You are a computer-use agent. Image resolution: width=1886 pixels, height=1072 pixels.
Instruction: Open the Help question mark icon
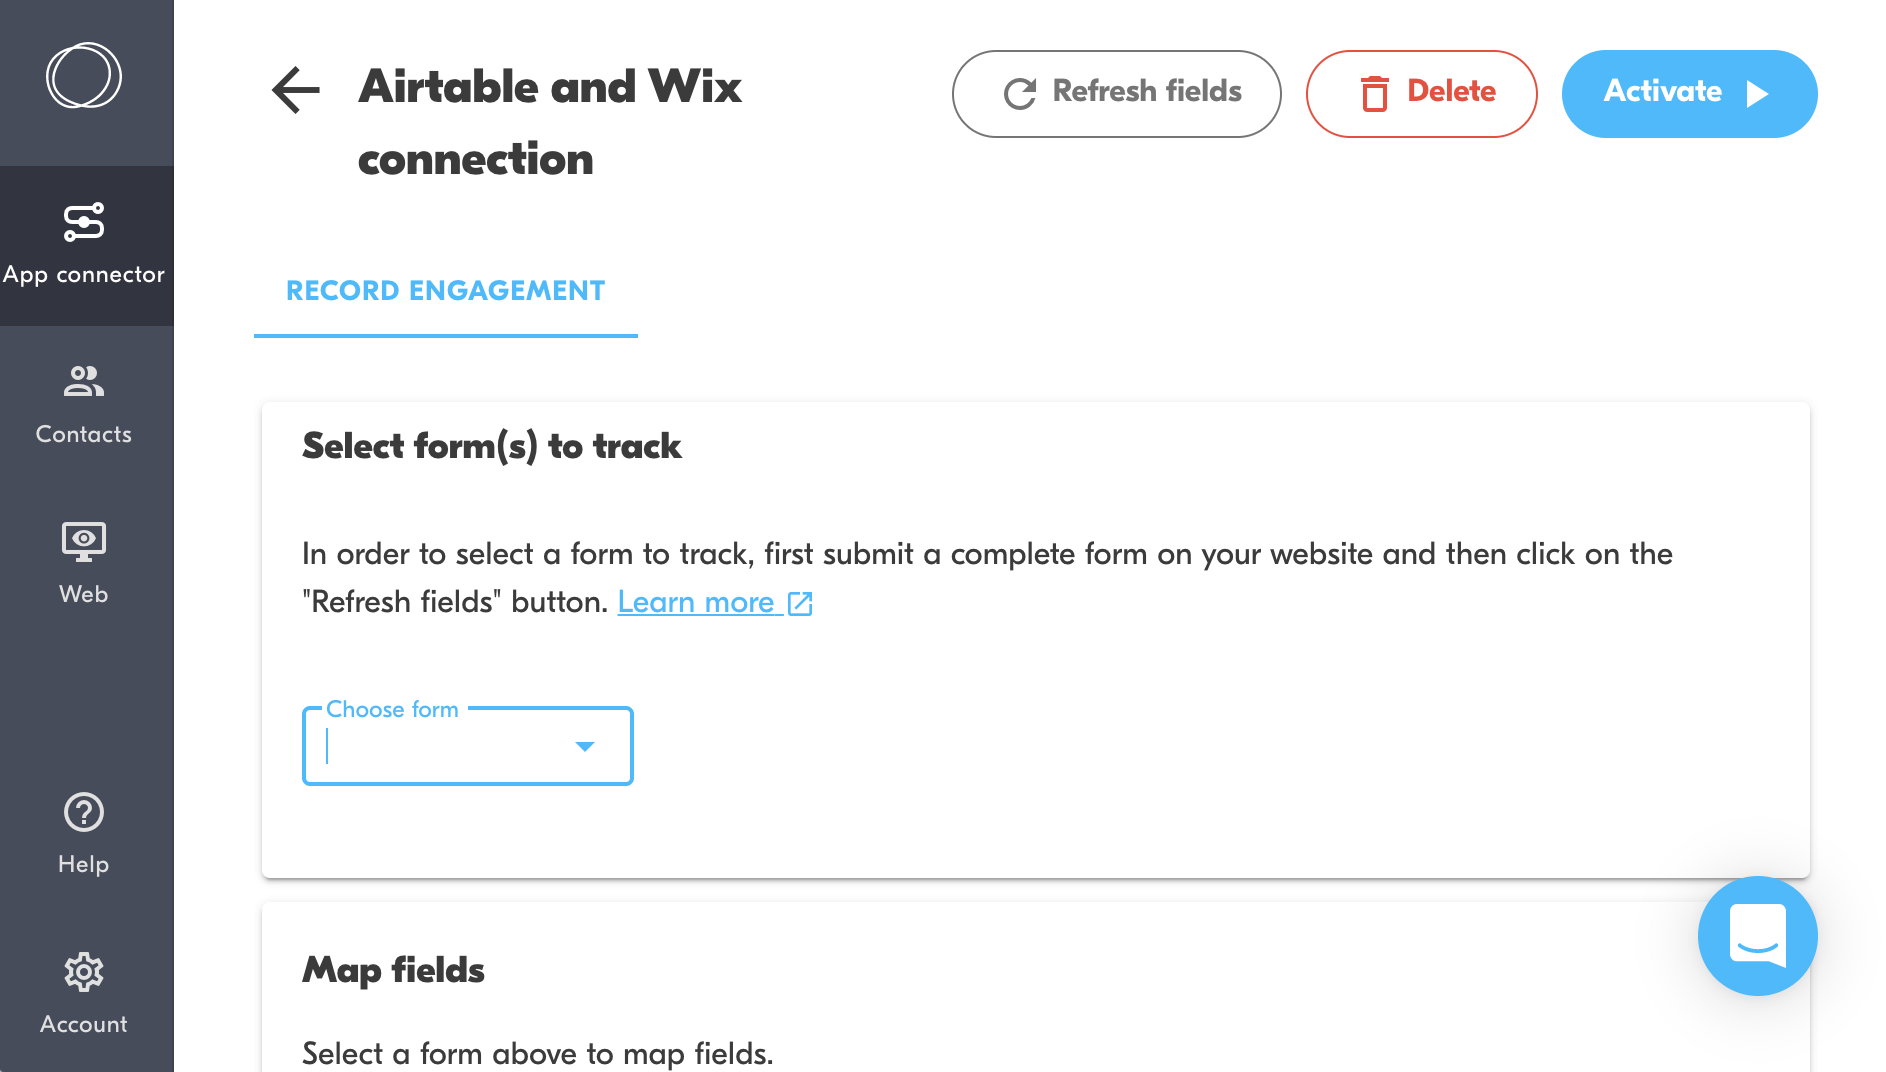(84, 812)
